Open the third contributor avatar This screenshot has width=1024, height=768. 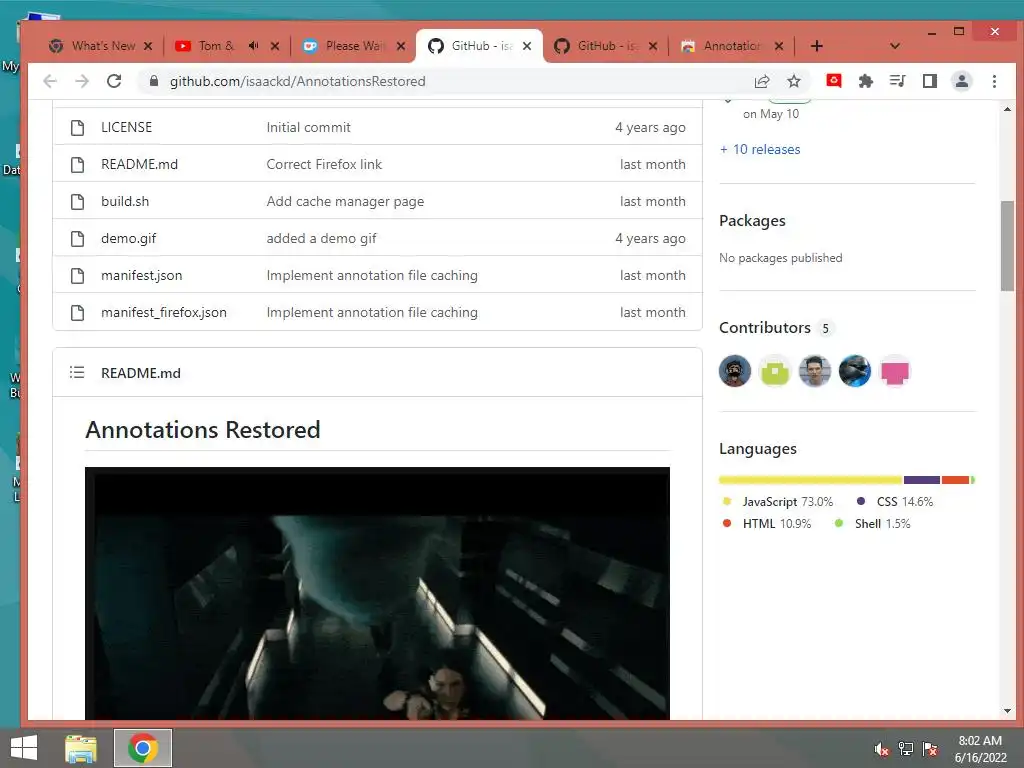click(x=814, y=371)
